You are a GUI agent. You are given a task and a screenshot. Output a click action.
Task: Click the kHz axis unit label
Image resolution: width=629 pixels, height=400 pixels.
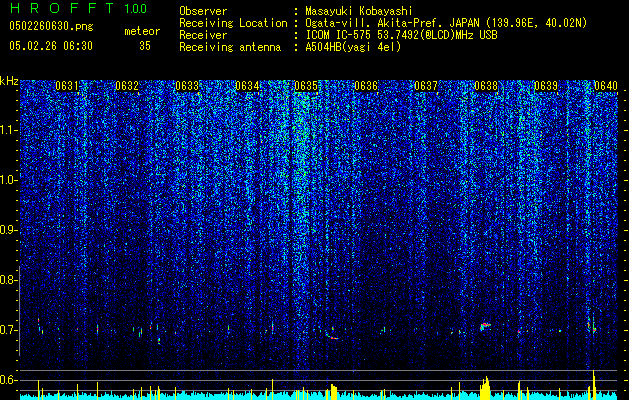point(9,82)
